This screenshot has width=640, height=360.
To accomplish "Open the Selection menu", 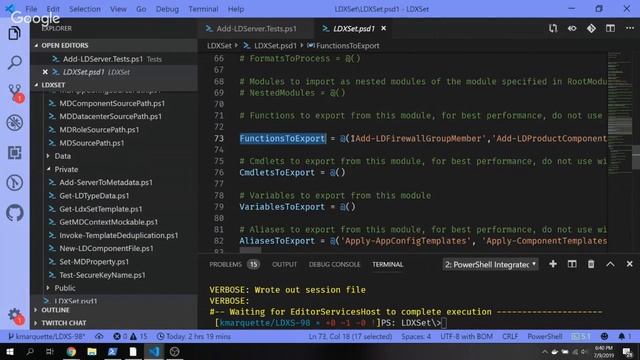I will tap(84, 9).
